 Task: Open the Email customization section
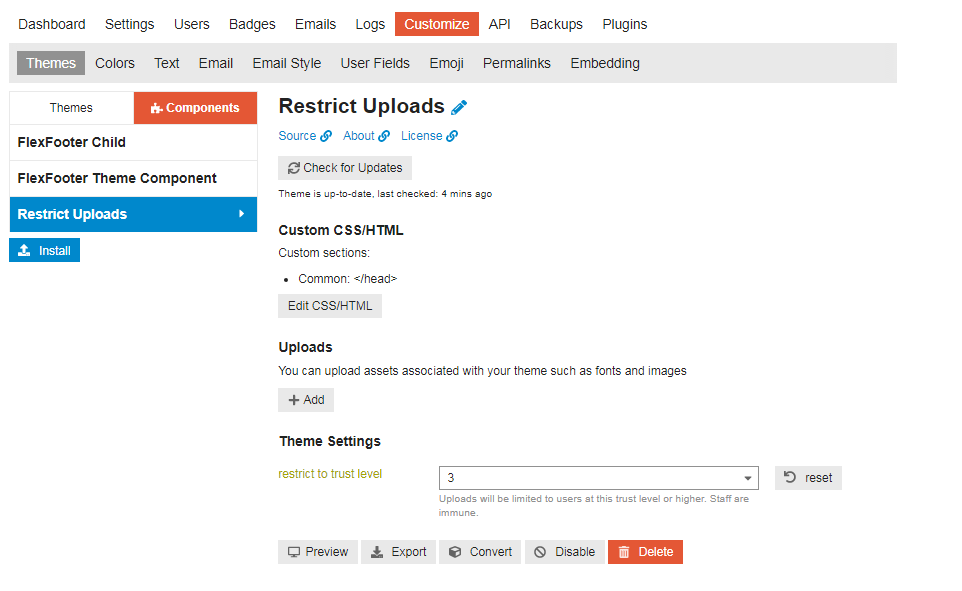click(x=216, y=63)
